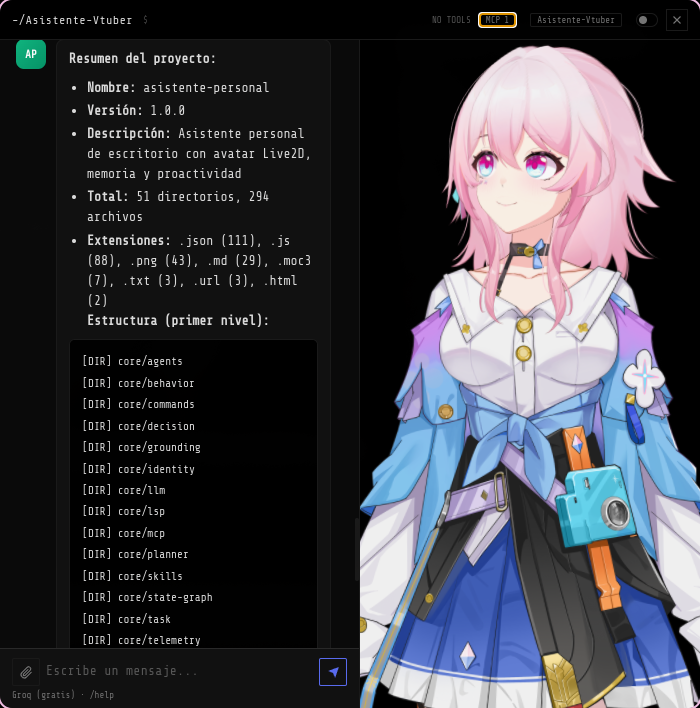Click the paperclip attach file icon
The width and height of the screenshot is (700, 708).
click(x=26, y=672)
